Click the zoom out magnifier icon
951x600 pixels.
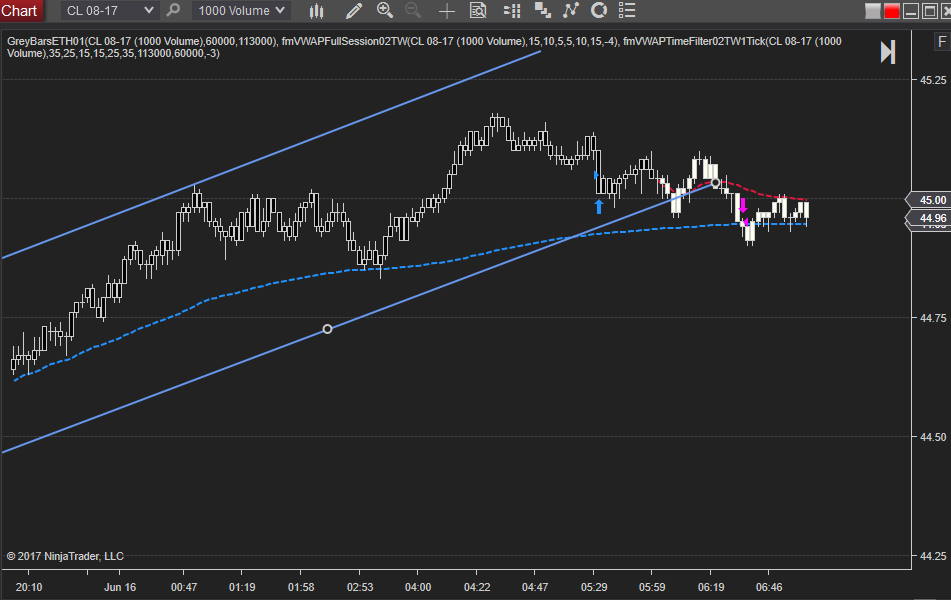pos(413,10)
